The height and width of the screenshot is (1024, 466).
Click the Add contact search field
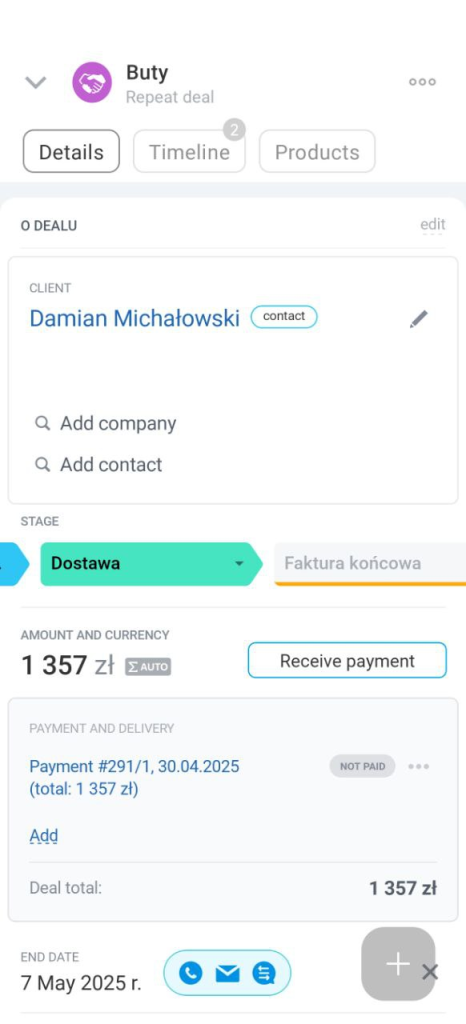[99, 464]
